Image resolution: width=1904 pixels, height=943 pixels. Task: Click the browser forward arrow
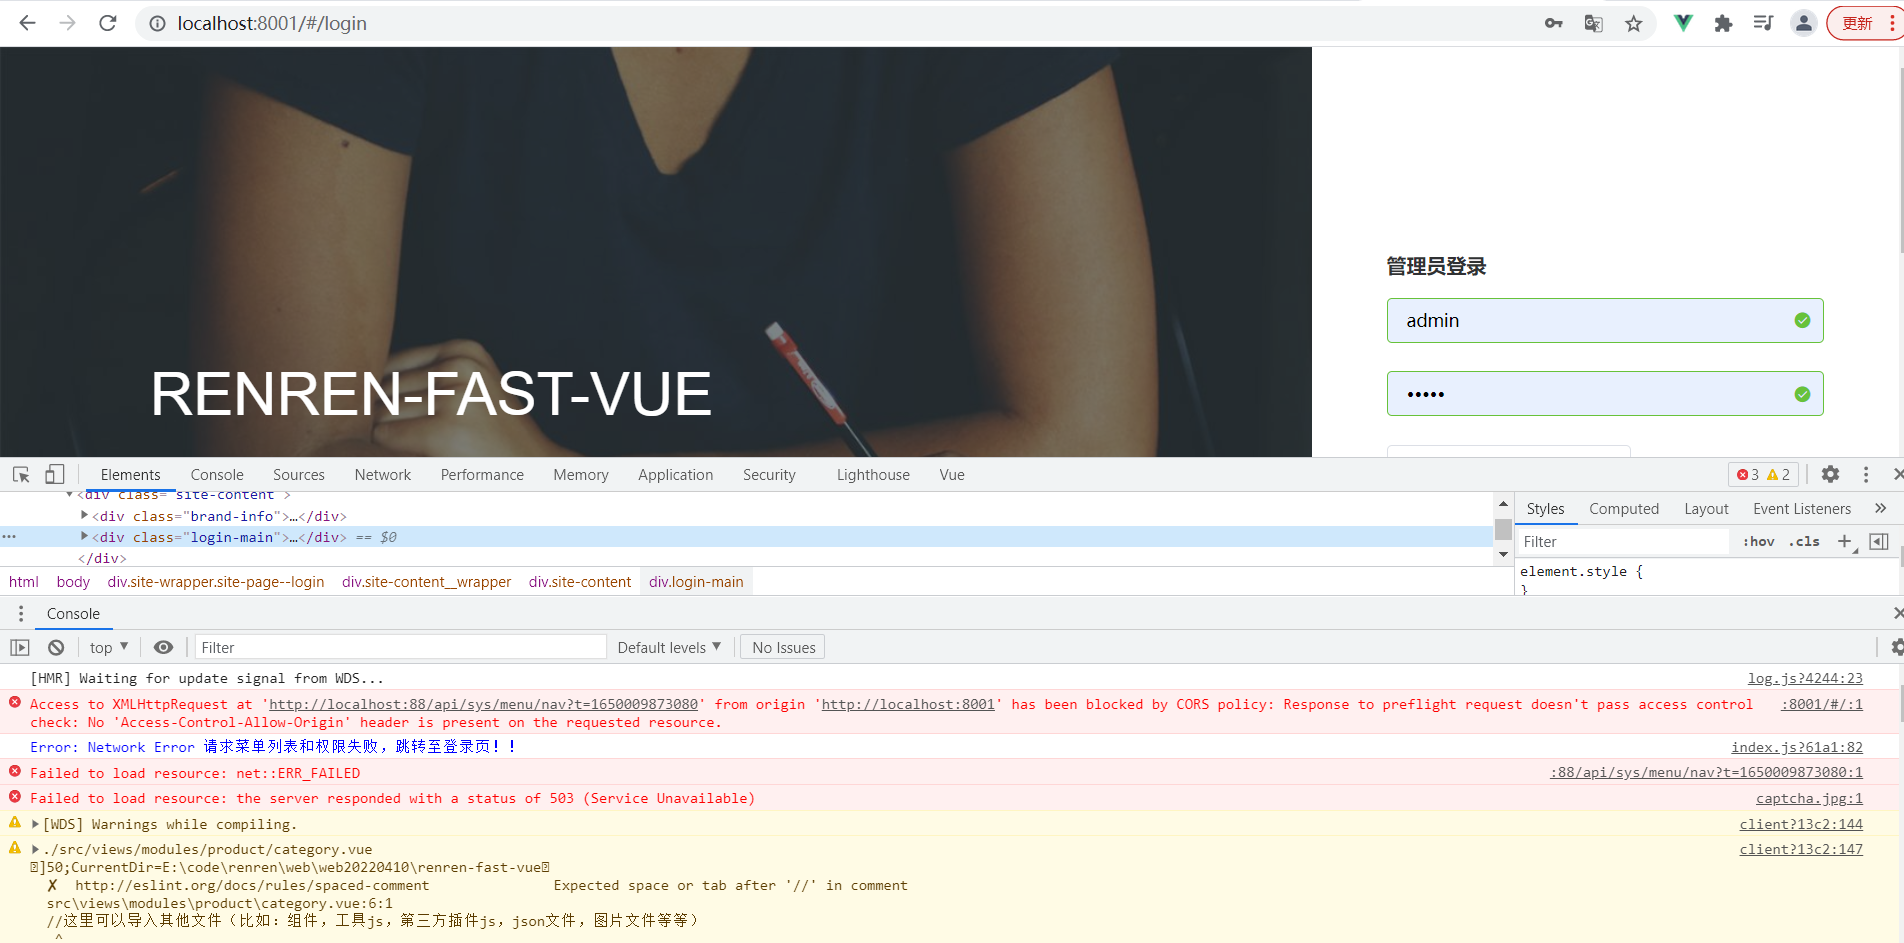(67, 23)
